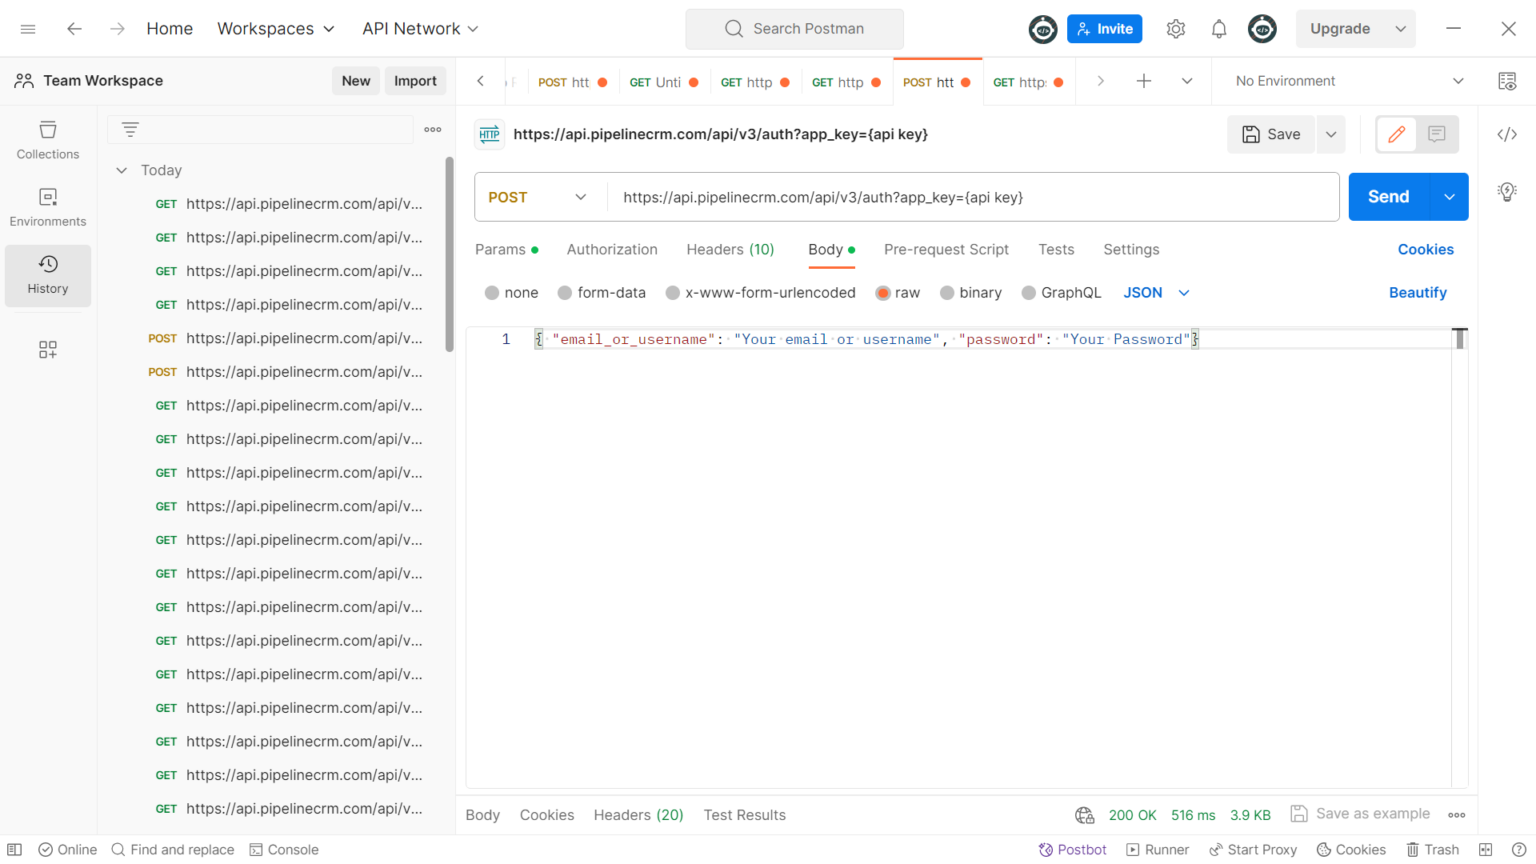Open the lightbulb info panel
Image resolution: width=1536 pixels, height=864 pixels.
point(1507,192)
